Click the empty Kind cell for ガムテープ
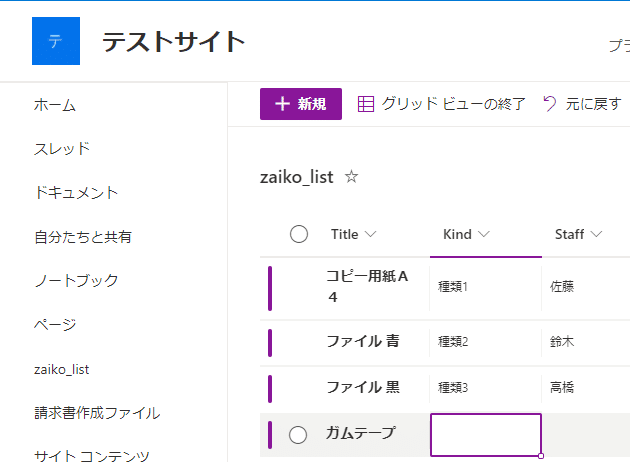Screen dimensions: 630x462 click(486, 435)
